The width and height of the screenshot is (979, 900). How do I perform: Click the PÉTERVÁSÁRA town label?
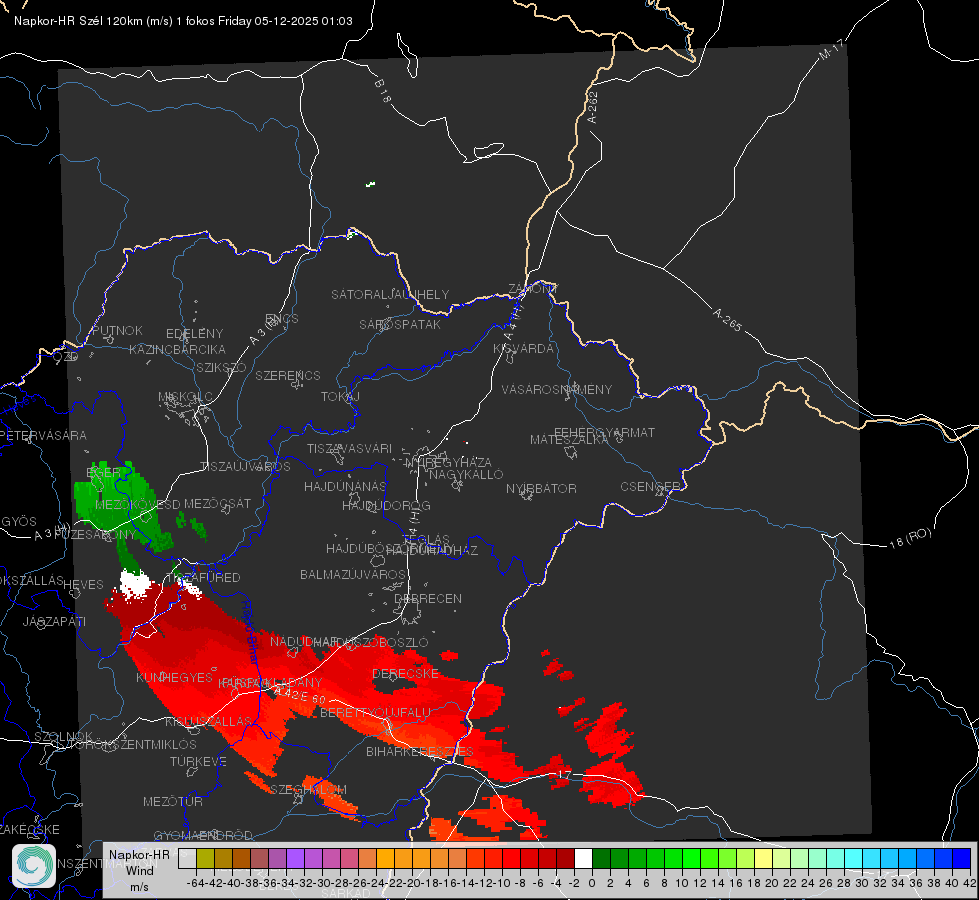(43, 435)
